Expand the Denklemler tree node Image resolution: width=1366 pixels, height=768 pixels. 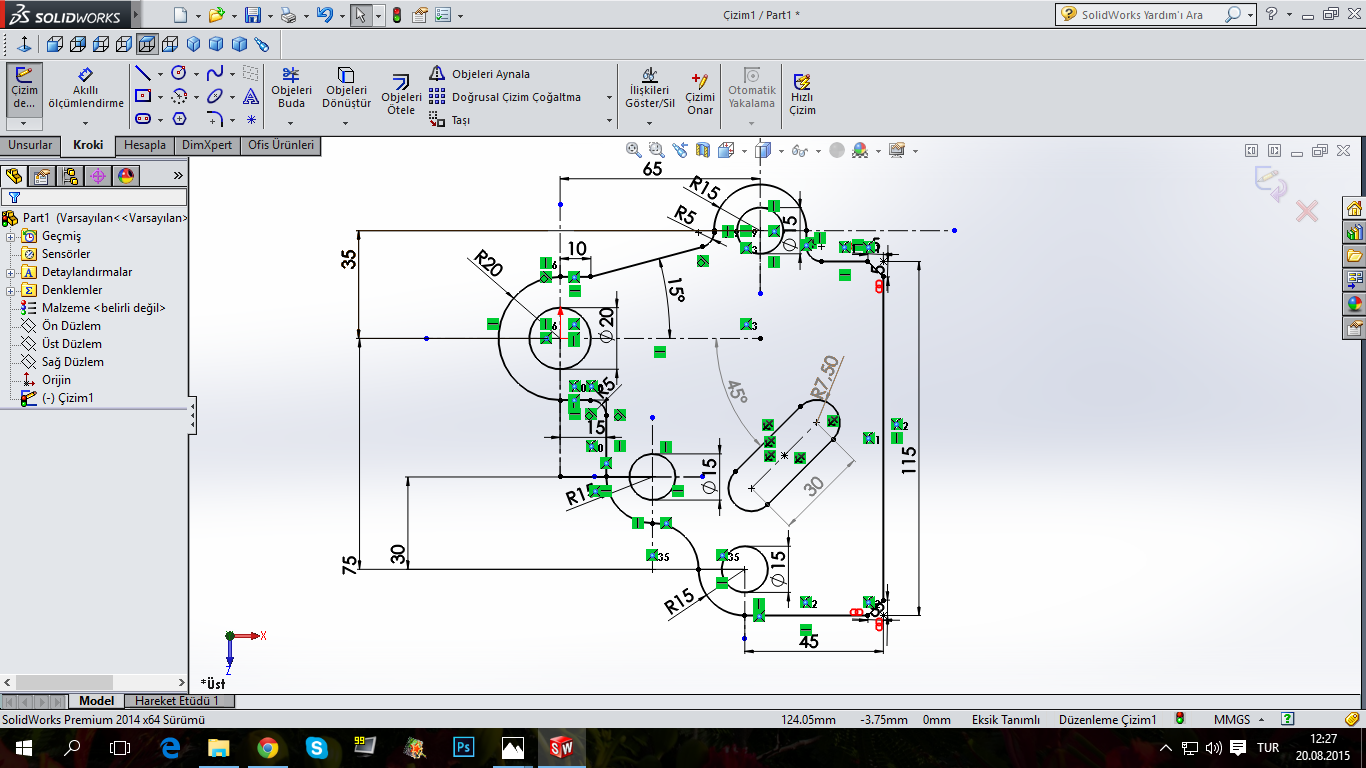11,291
